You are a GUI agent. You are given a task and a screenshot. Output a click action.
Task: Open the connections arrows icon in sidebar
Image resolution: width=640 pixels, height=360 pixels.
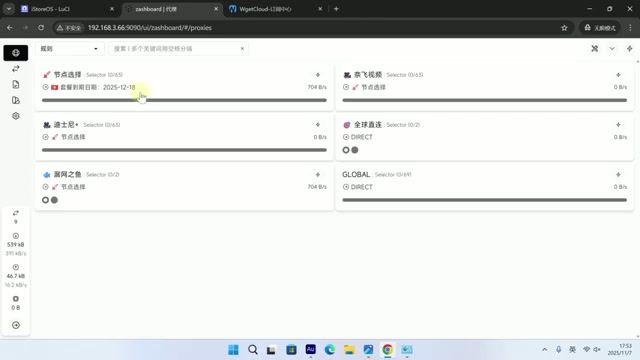[x=16, y=69]
